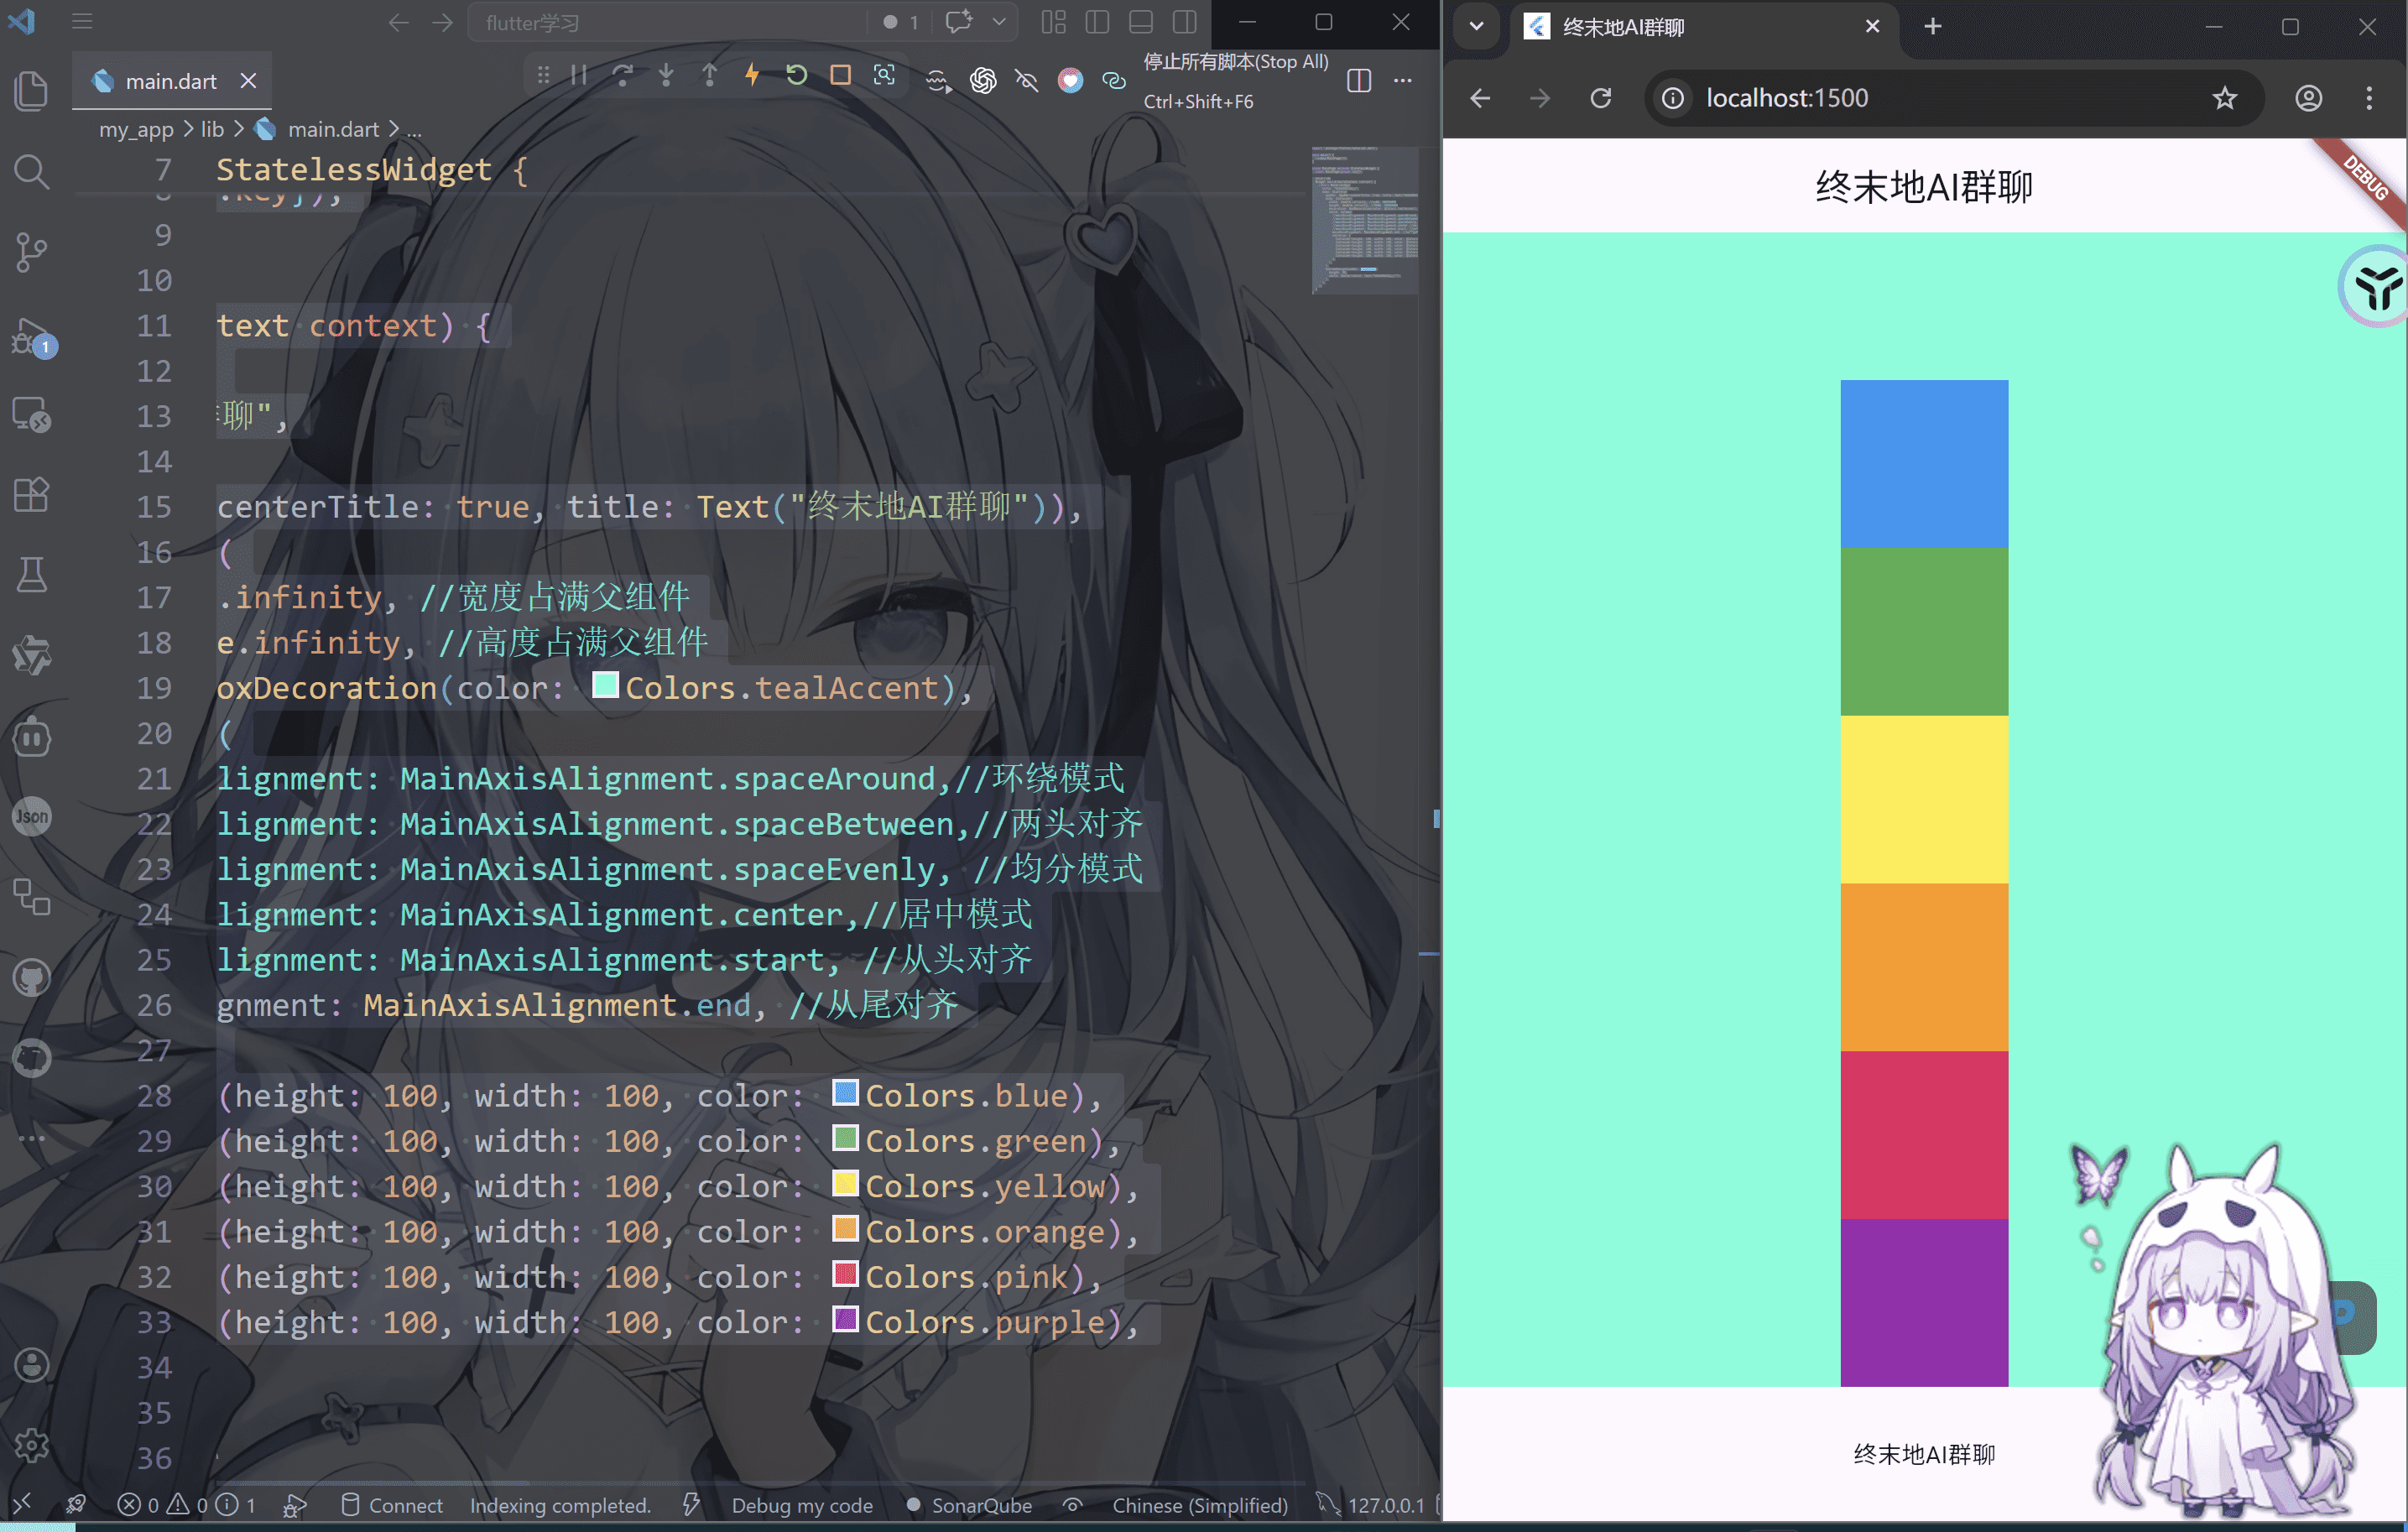The height and width of the screenshot is (1532, 2408).
Task: Stop the debugging session
Action: (x=840, y=76)
